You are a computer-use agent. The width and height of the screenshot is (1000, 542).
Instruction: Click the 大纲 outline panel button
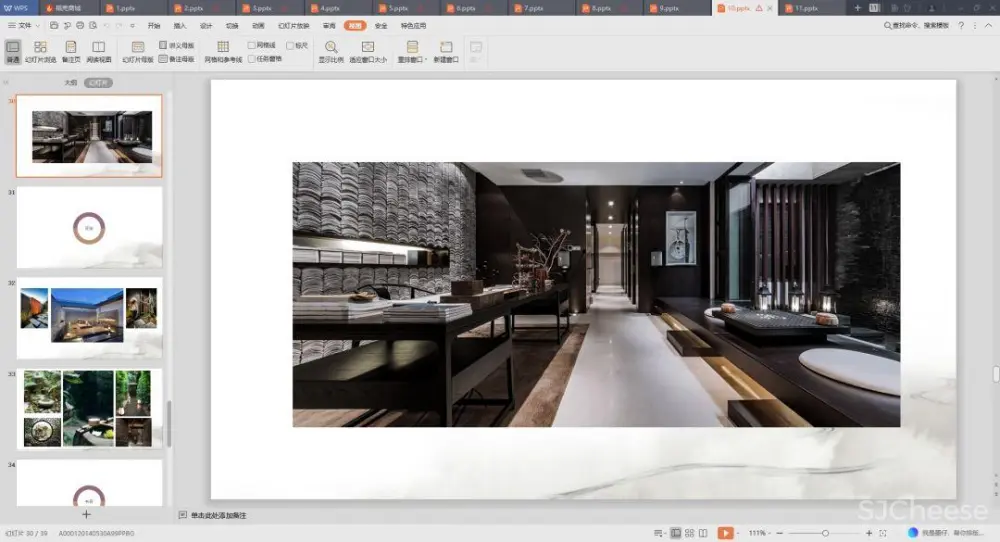click(70, 83)
